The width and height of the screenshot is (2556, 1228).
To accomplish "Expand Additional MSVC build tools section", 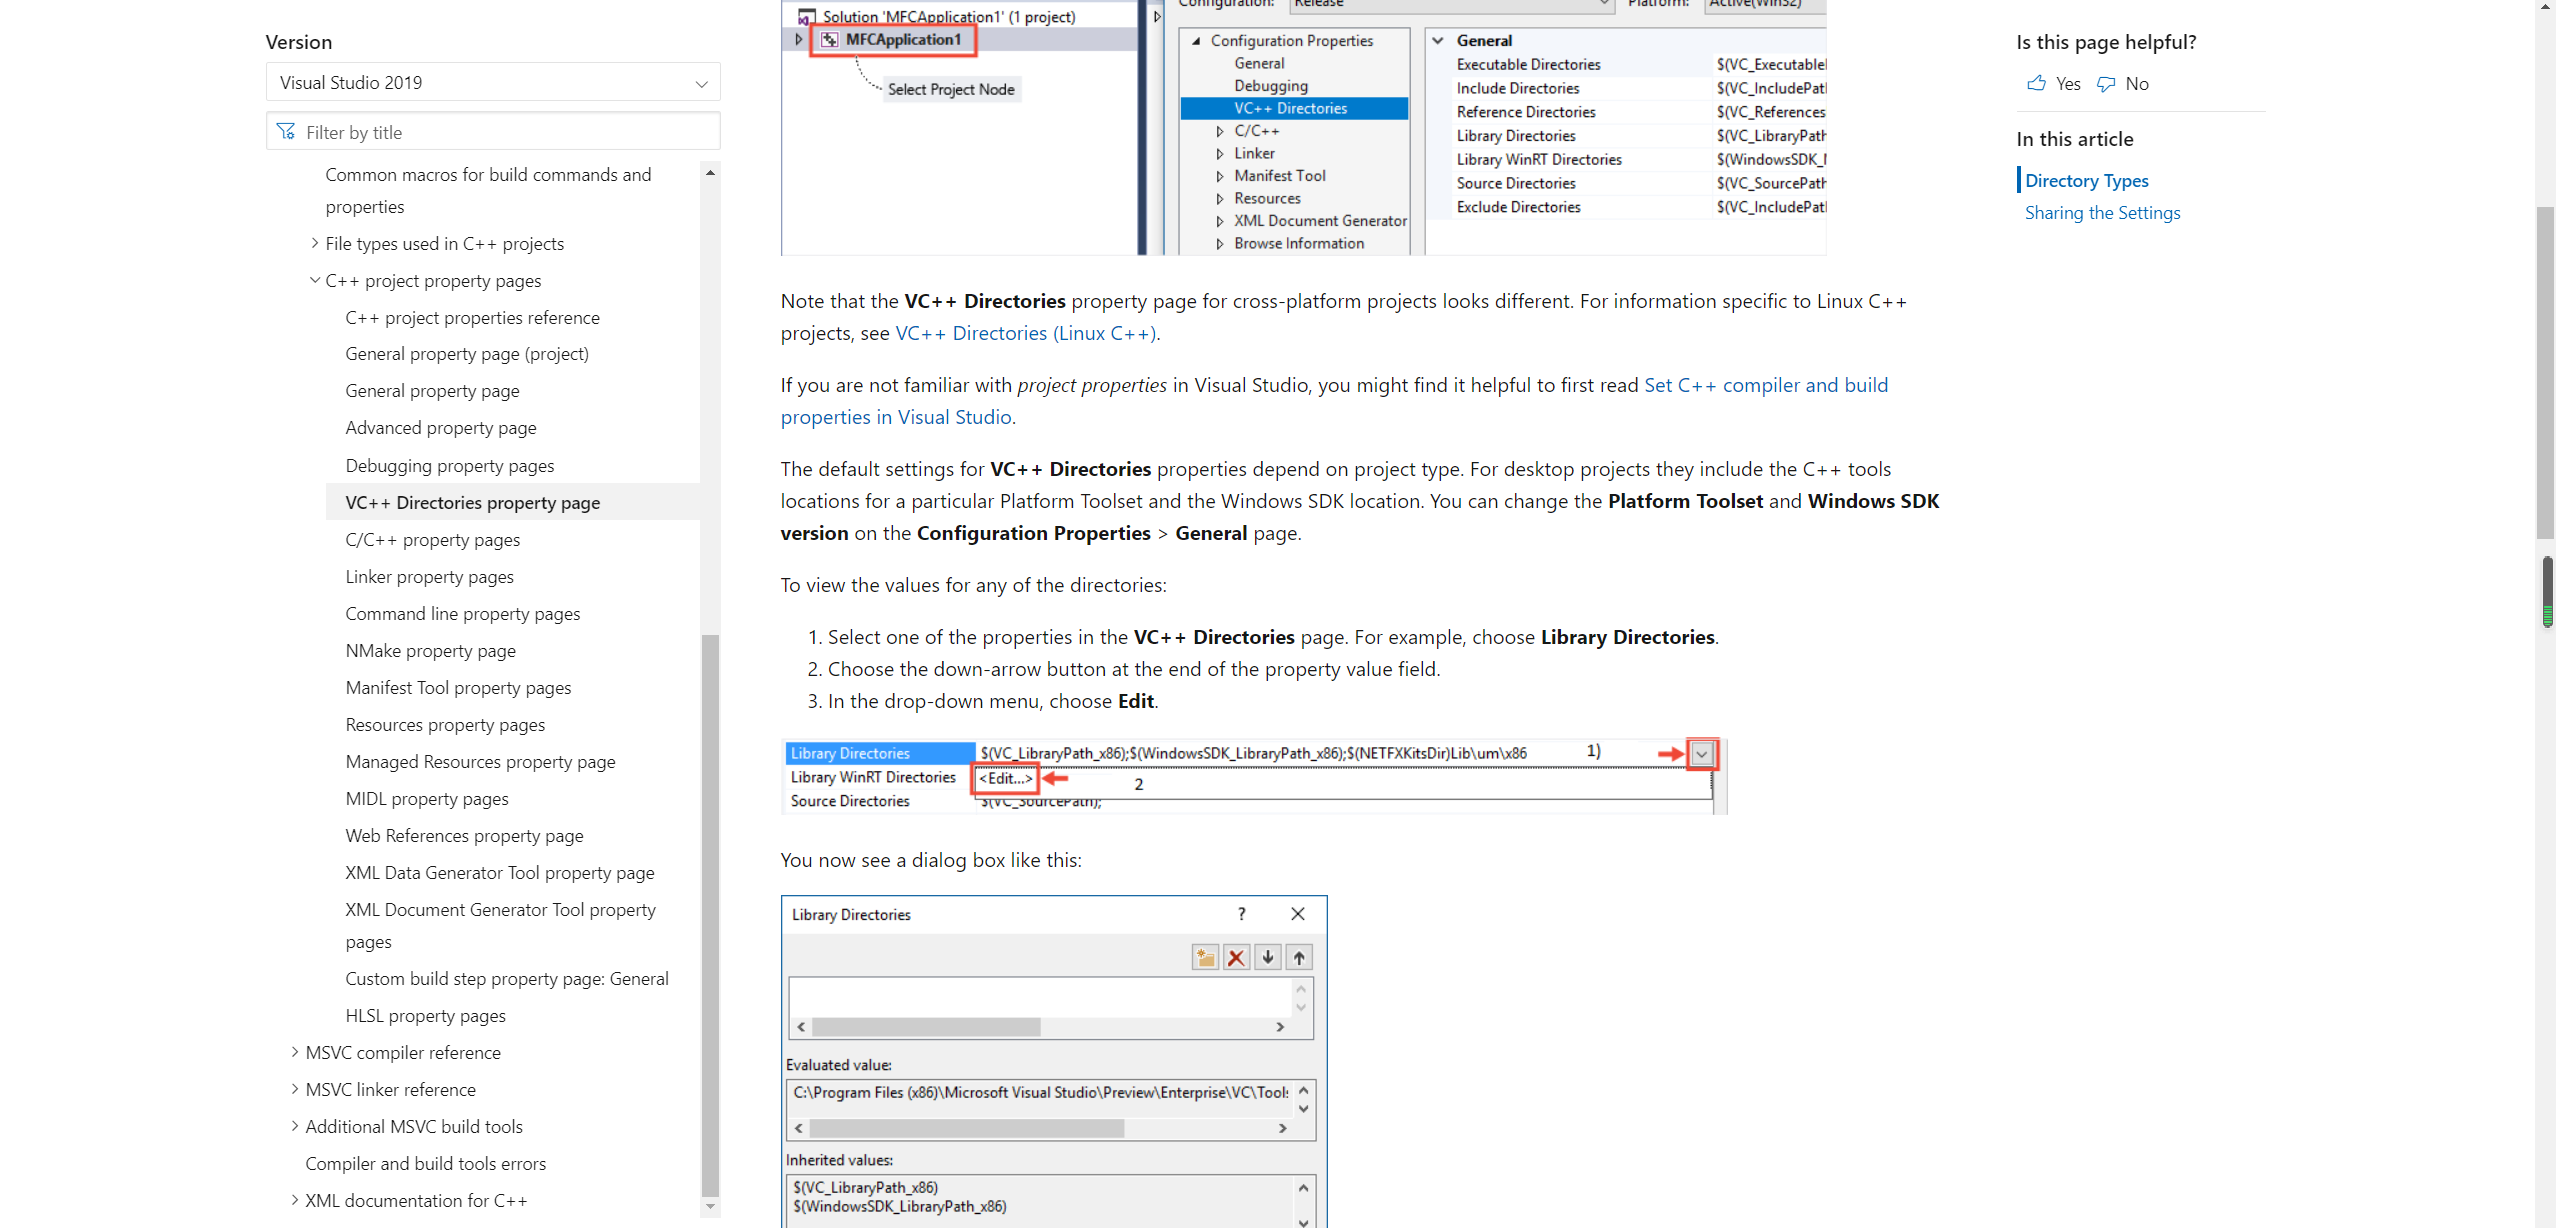I will [295, 1126].
